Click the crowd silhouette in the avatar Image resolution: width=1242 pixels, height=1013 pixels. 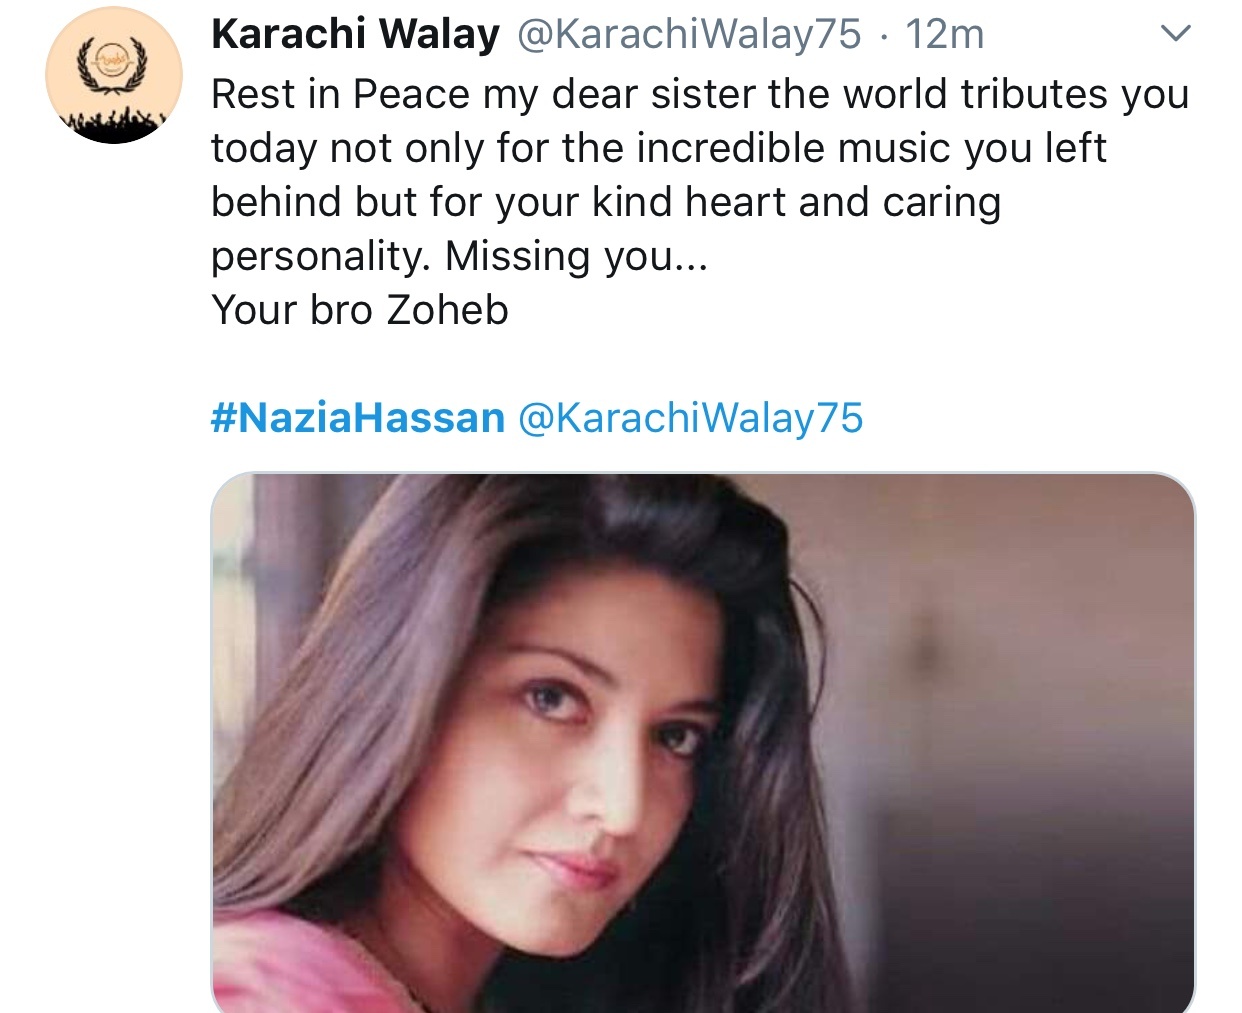tap(114, 125)
